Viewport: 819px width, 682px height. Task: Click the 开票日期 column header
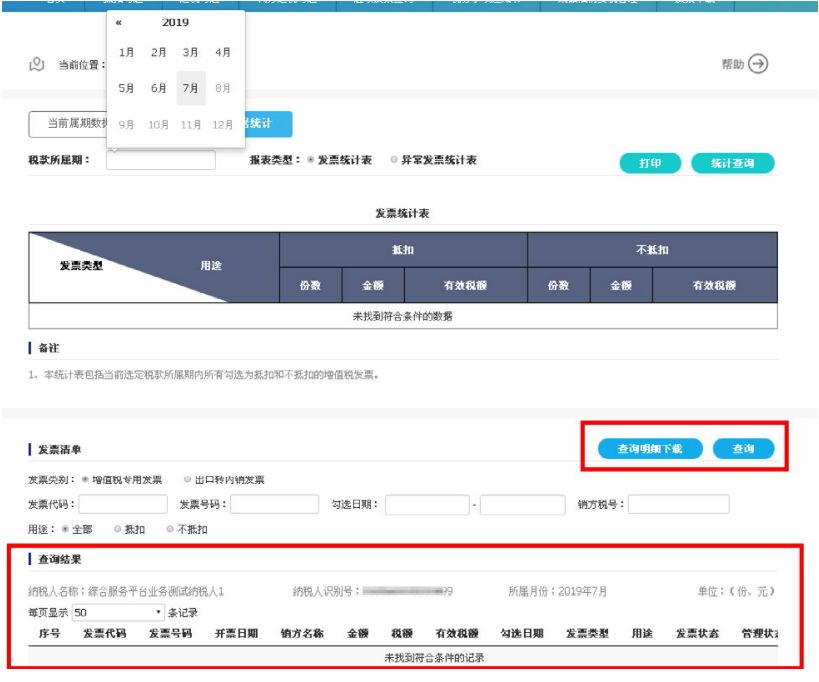coord(236,633)
